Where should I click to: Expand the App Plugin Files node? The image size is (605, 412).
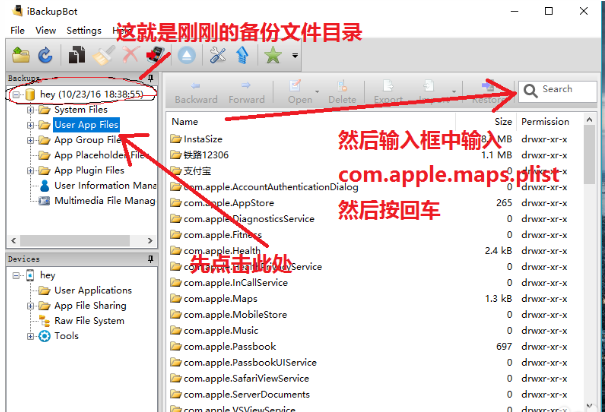point(30,171)
